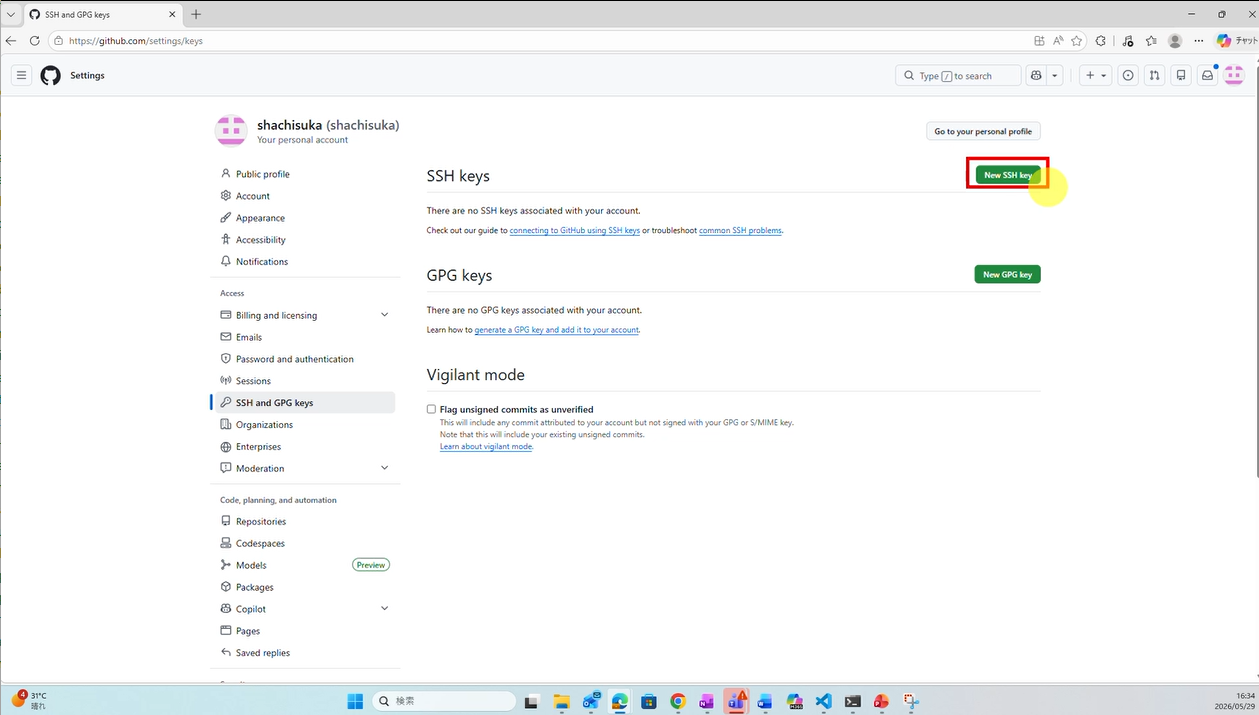
Task: Open the Repositories icon in GitHub header
Action: pyautogui.click(x=1181, y=75)
